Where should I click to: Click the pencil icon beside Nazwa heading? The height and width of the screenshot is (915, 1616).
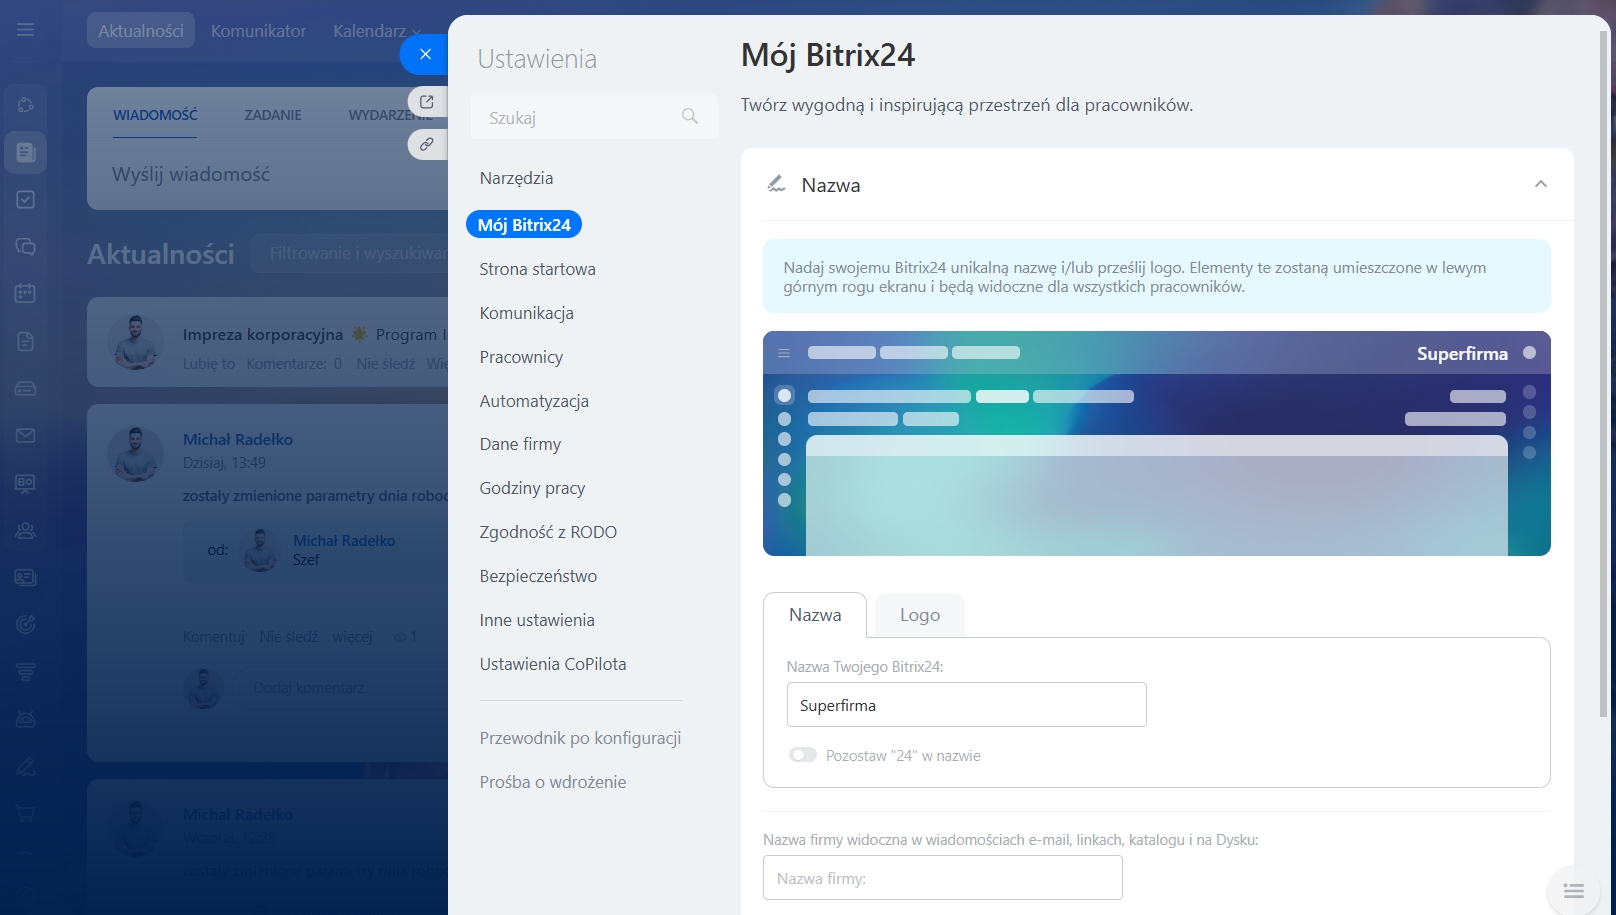pos(776,184)
